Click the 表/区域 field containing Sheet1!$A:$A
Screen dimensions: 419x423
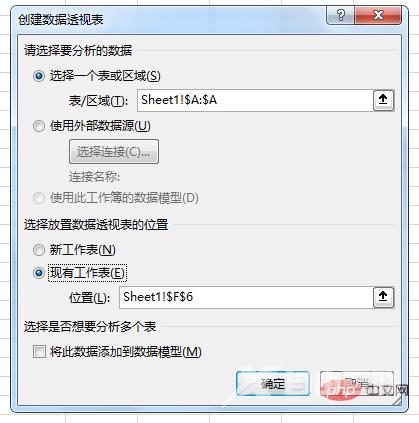pyautogui.click(x=255, y=100)
